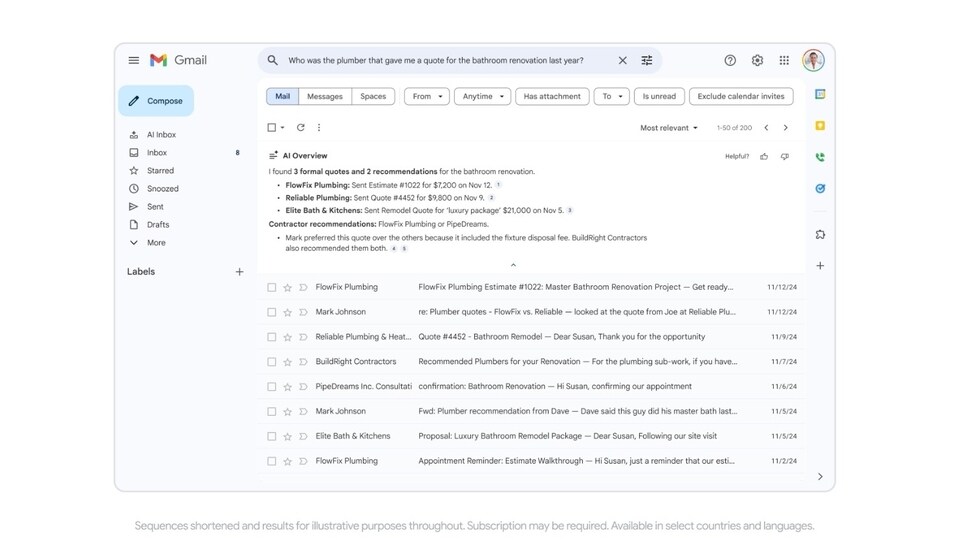Image resolution: width=960 pixels, height=540 pixels.
Task: Mark AI Overview unhelpful thumbs down
Action: pos(785,157)
